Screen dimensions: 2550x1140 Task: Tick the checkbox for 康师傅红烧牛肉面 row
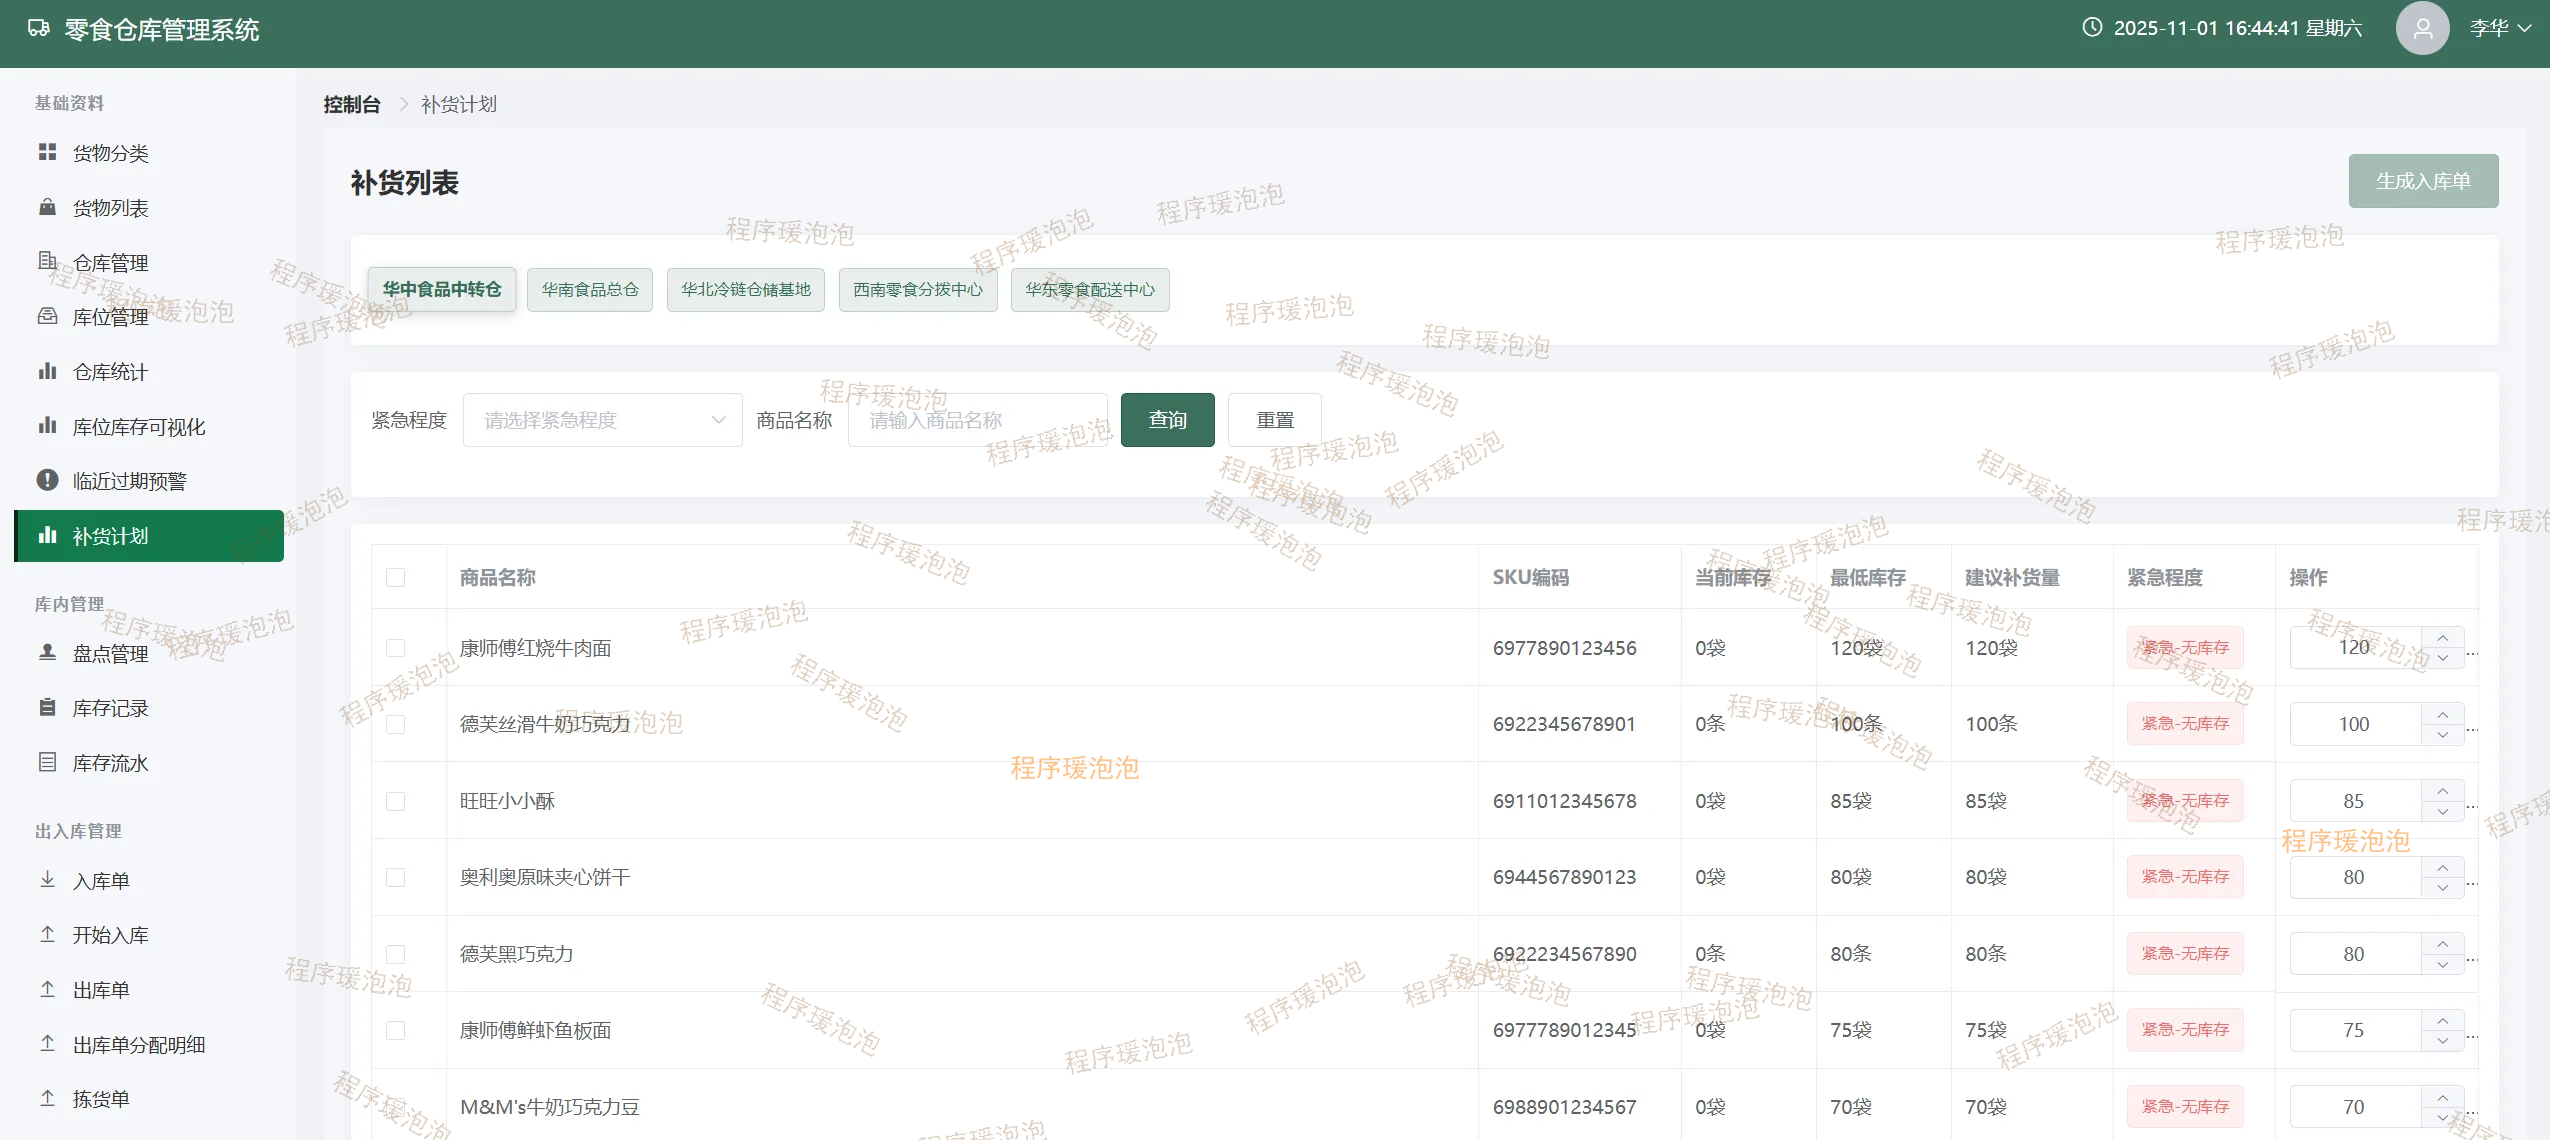396,648
